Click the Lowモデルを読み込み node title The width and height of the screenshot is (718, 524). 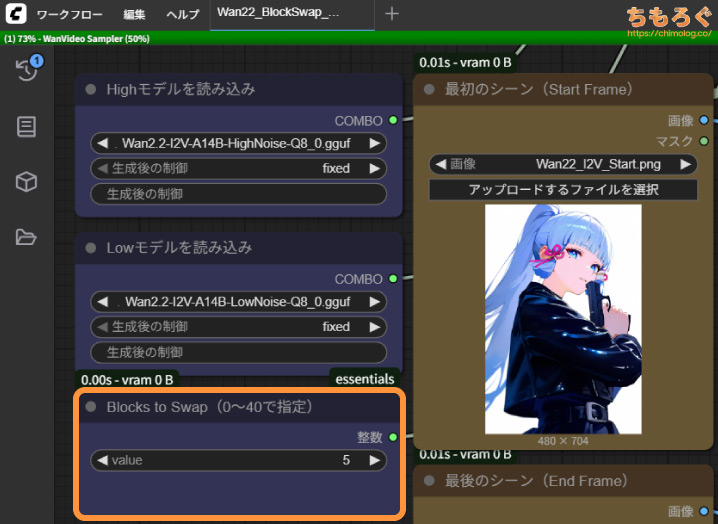point(179,248)
